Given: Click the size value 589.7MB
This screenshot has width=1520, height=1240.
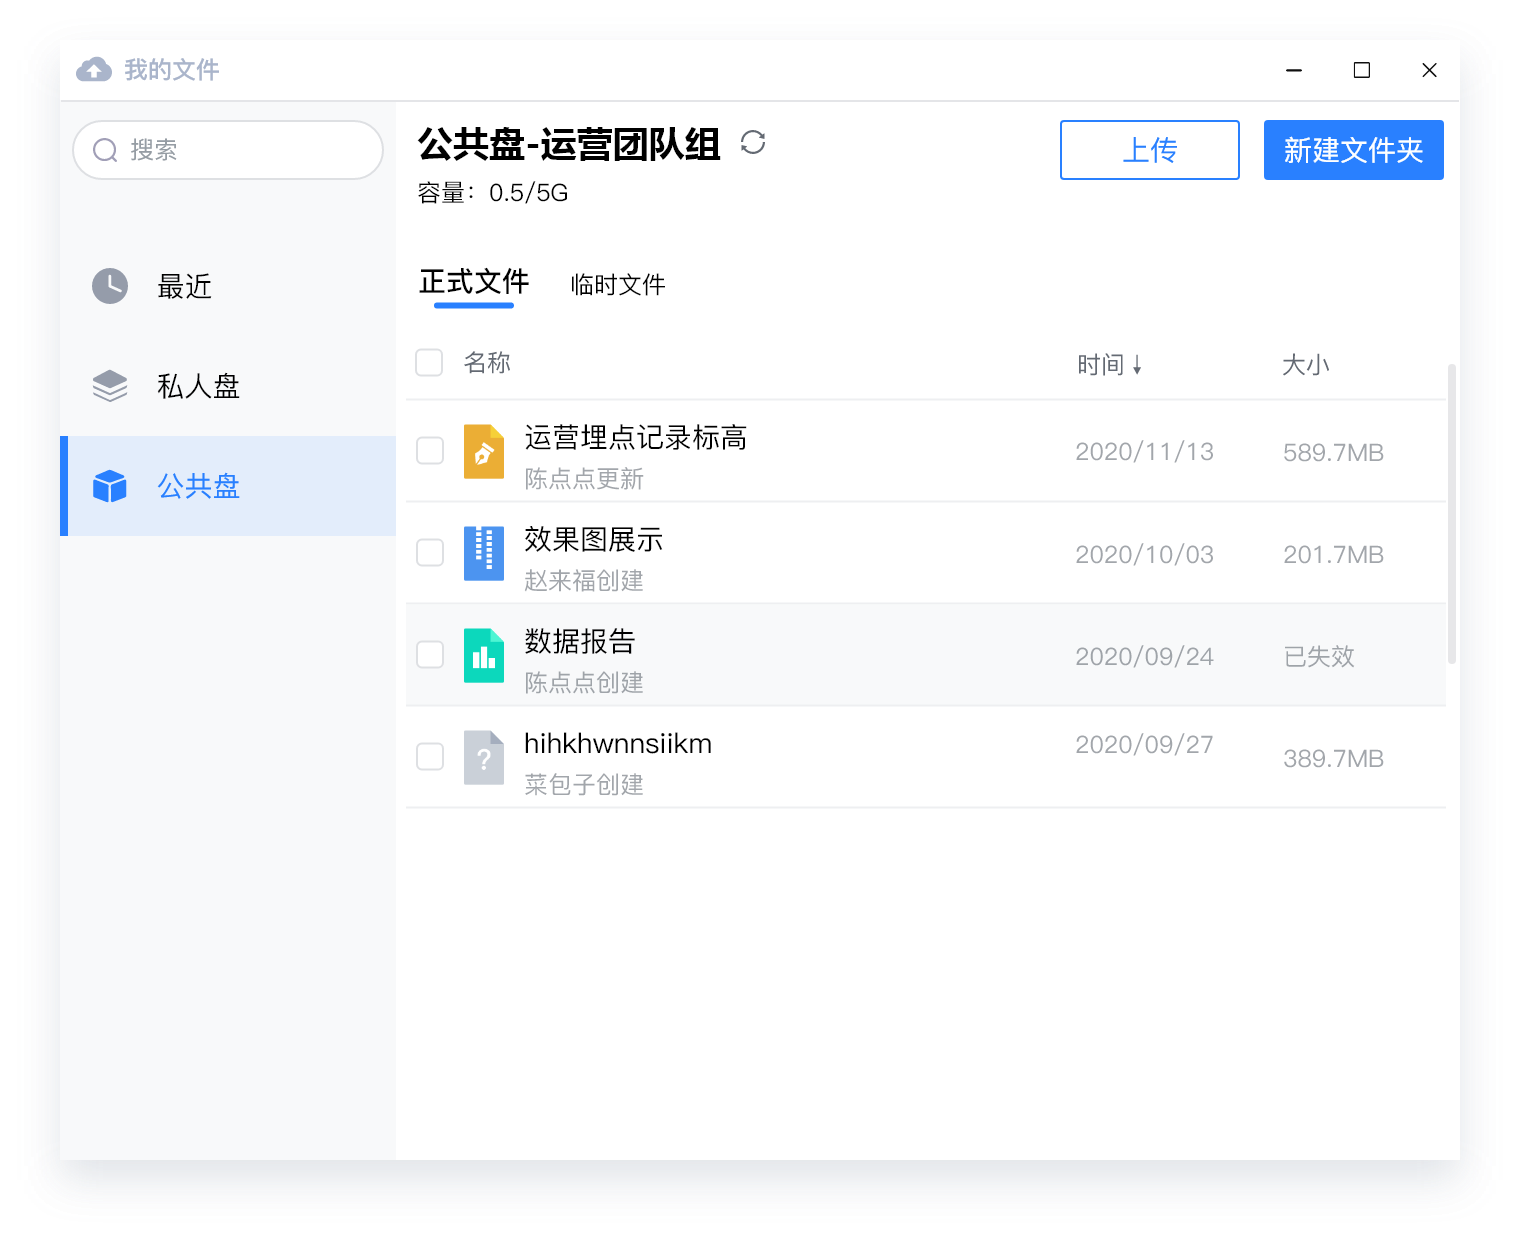Looking at the screenshot, I should tap(1334, 453).
